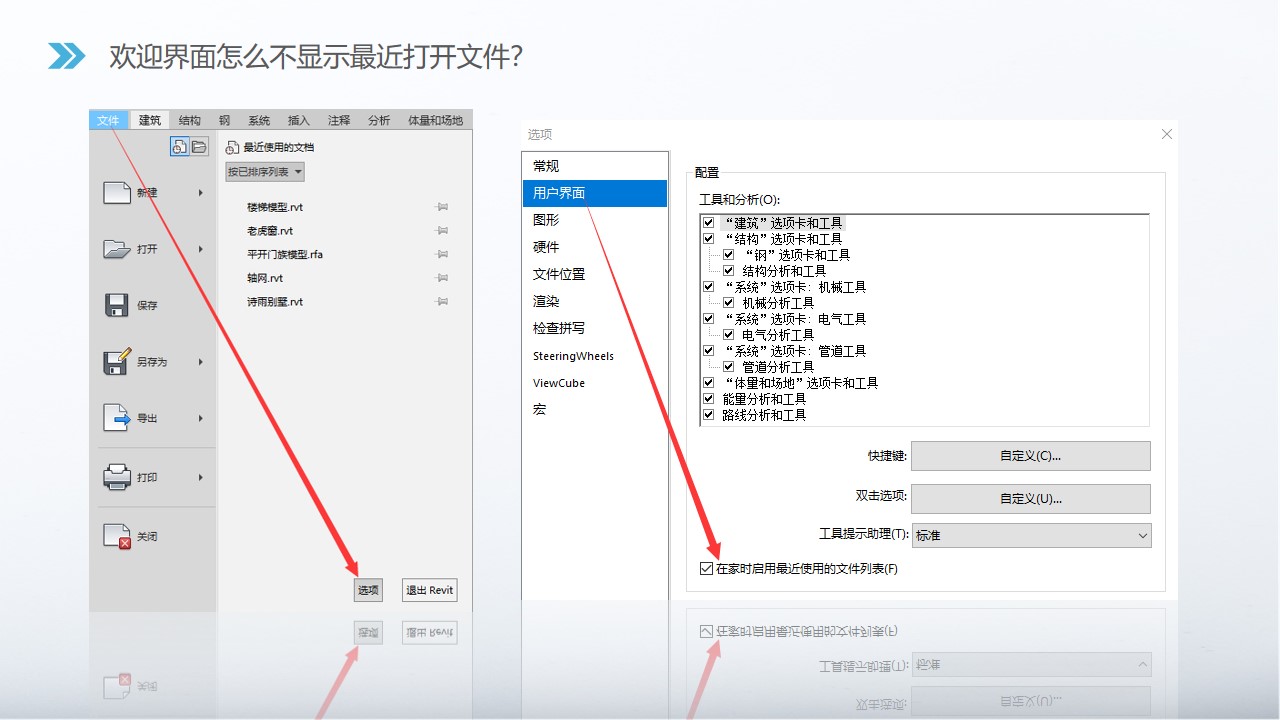Switch to the 建筑 ribbon tab

coord(150,120)
